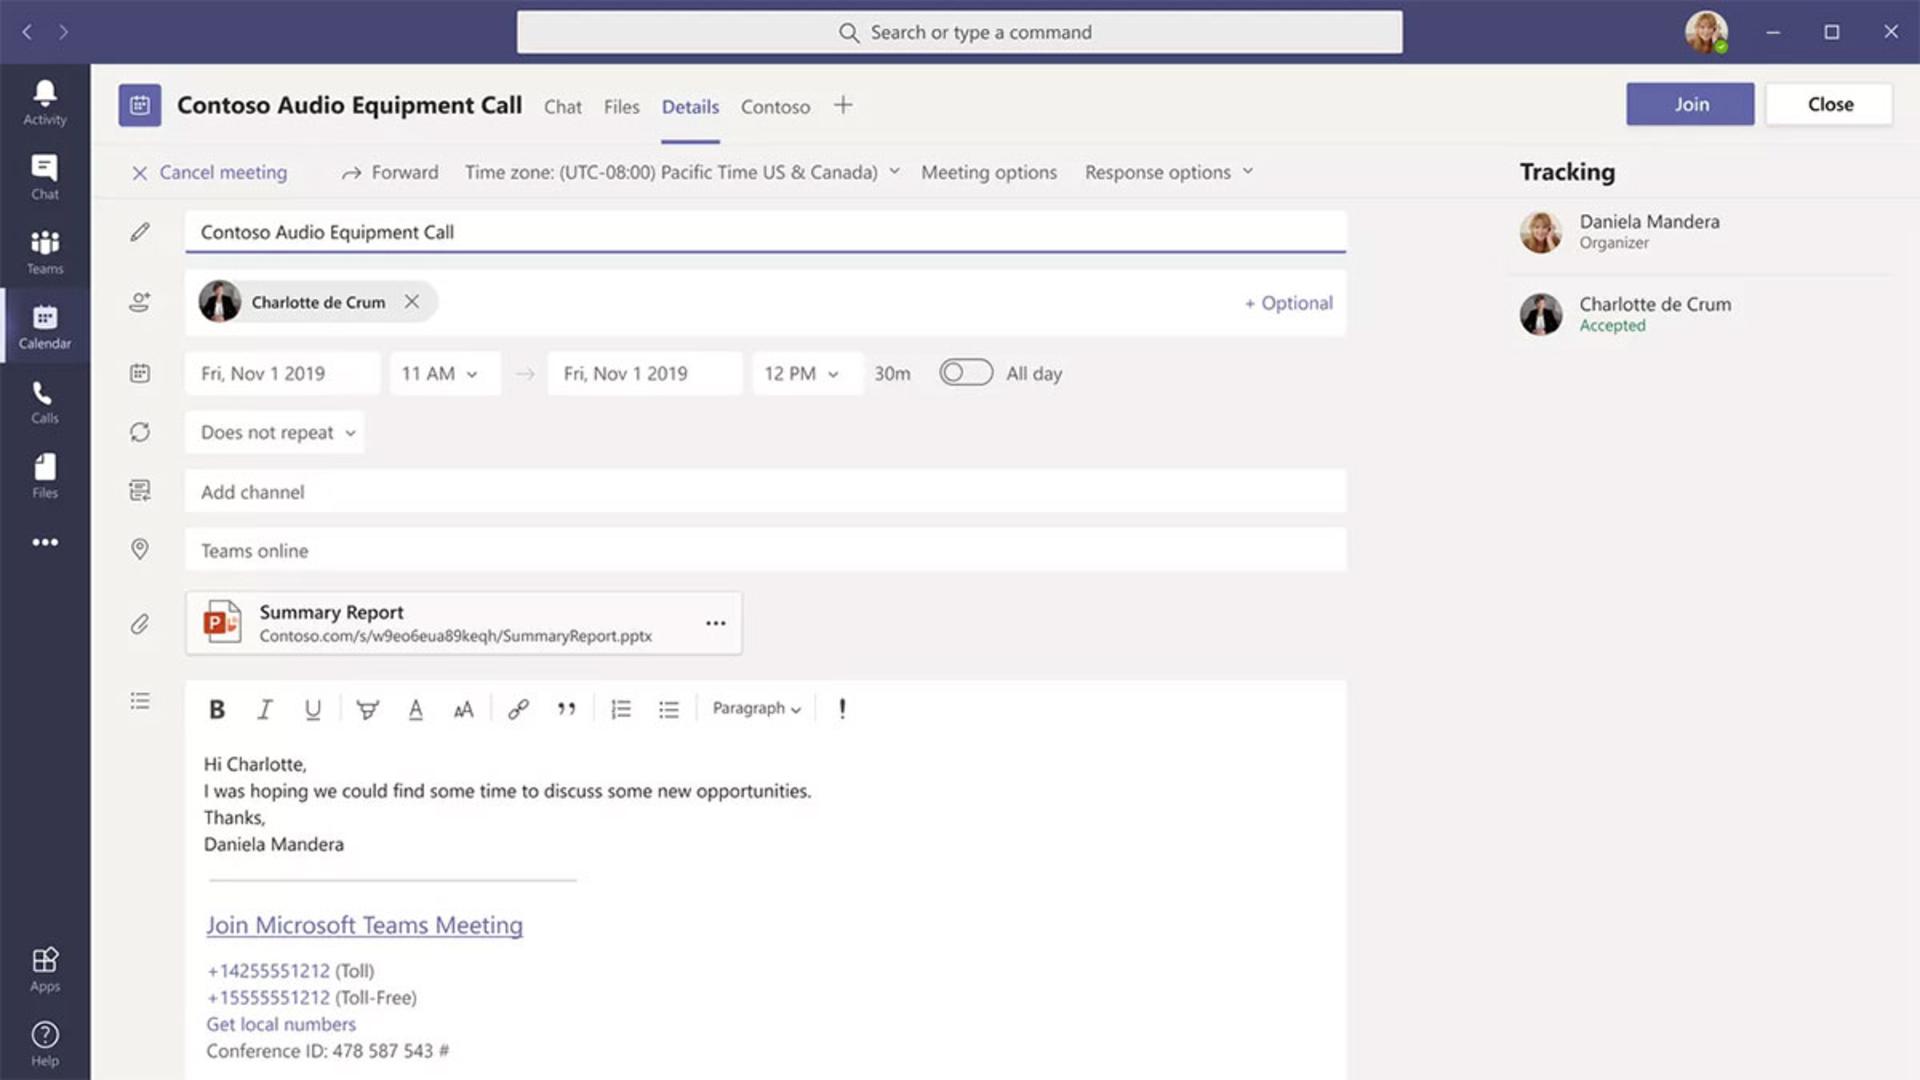
Task: Switch to the Chat tab
Action: pyautogui.click(x=563, y=107)
